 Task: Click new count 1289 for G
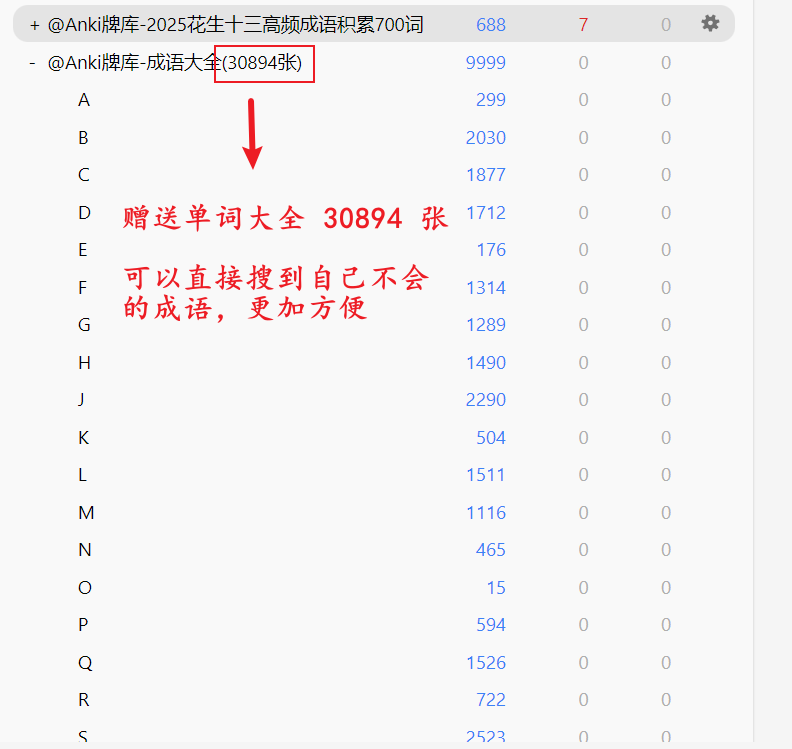click(x=485, y=325)
